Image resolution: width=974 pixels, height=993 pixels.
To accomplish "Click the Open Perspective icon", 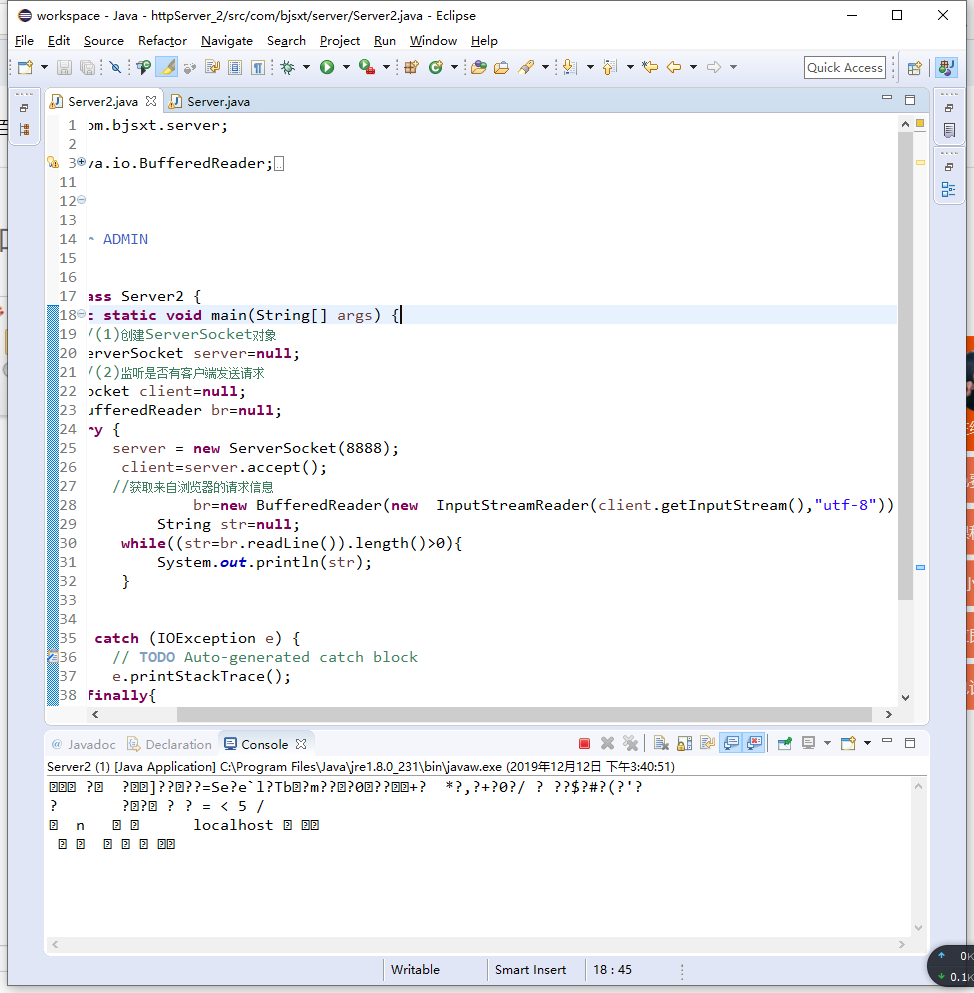I will pos(914,68).
